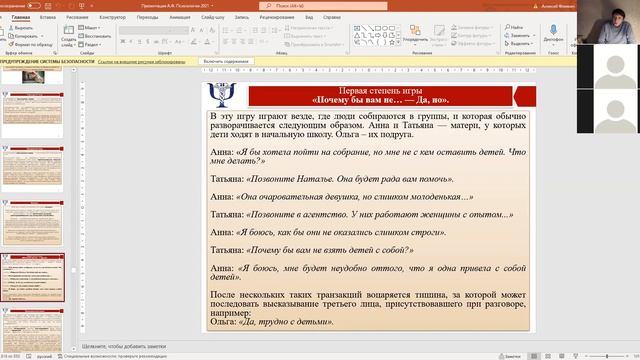Click Включить содержимое button
Viewport: 640px width, 360px height.
coord(226,61)
